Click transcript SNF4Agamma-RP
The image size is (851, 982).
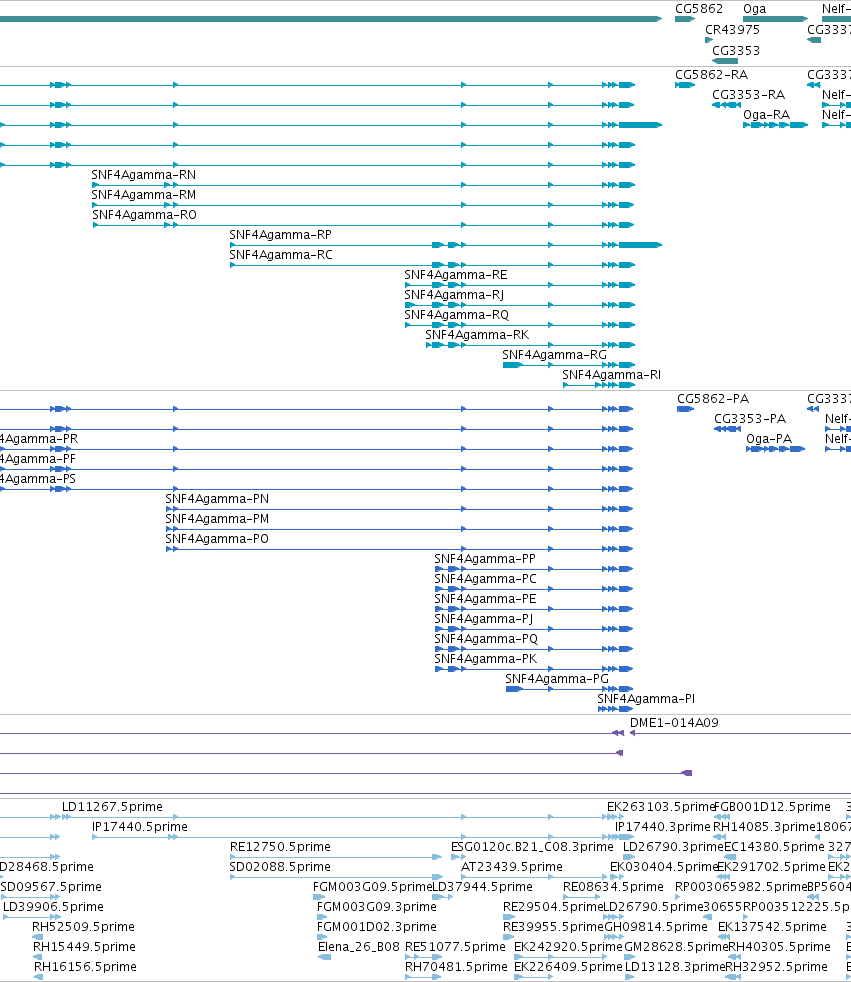pyautogui.click(x=280, y=235)
